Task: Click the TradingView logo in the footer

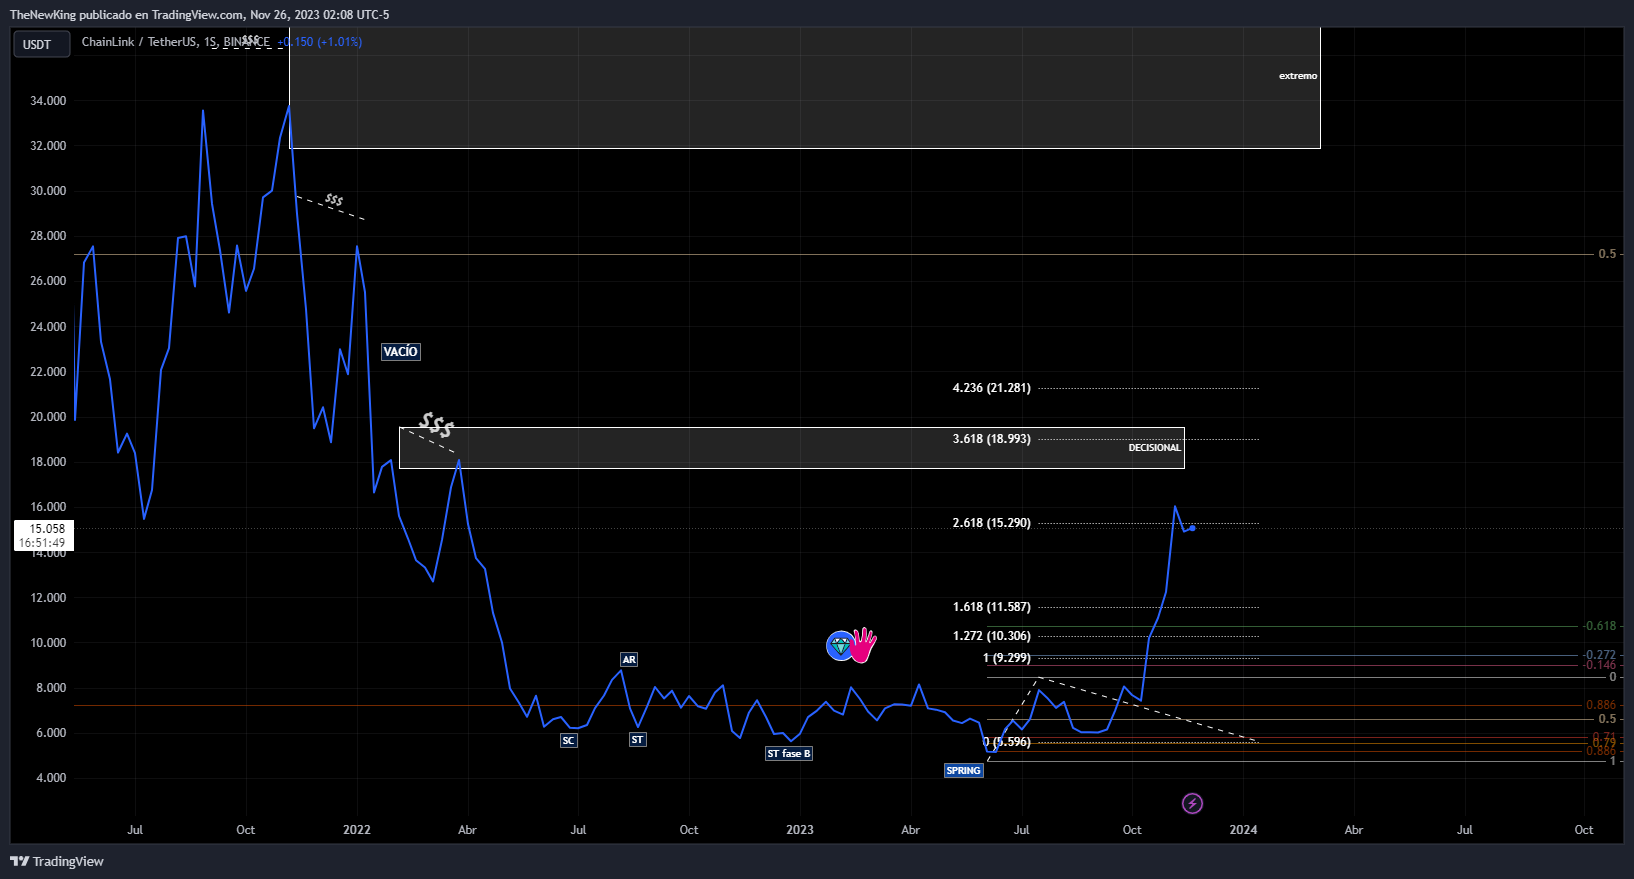Action: [x=57, y=861]
